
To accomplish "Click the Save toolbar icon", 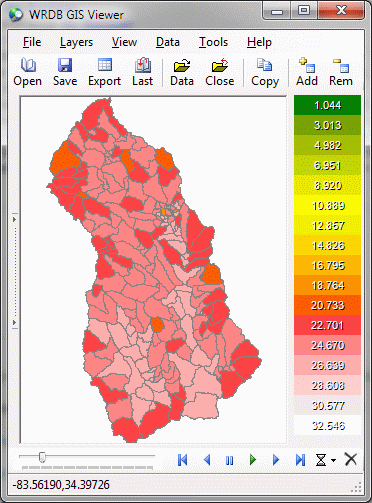I will [x=65, y=65].
